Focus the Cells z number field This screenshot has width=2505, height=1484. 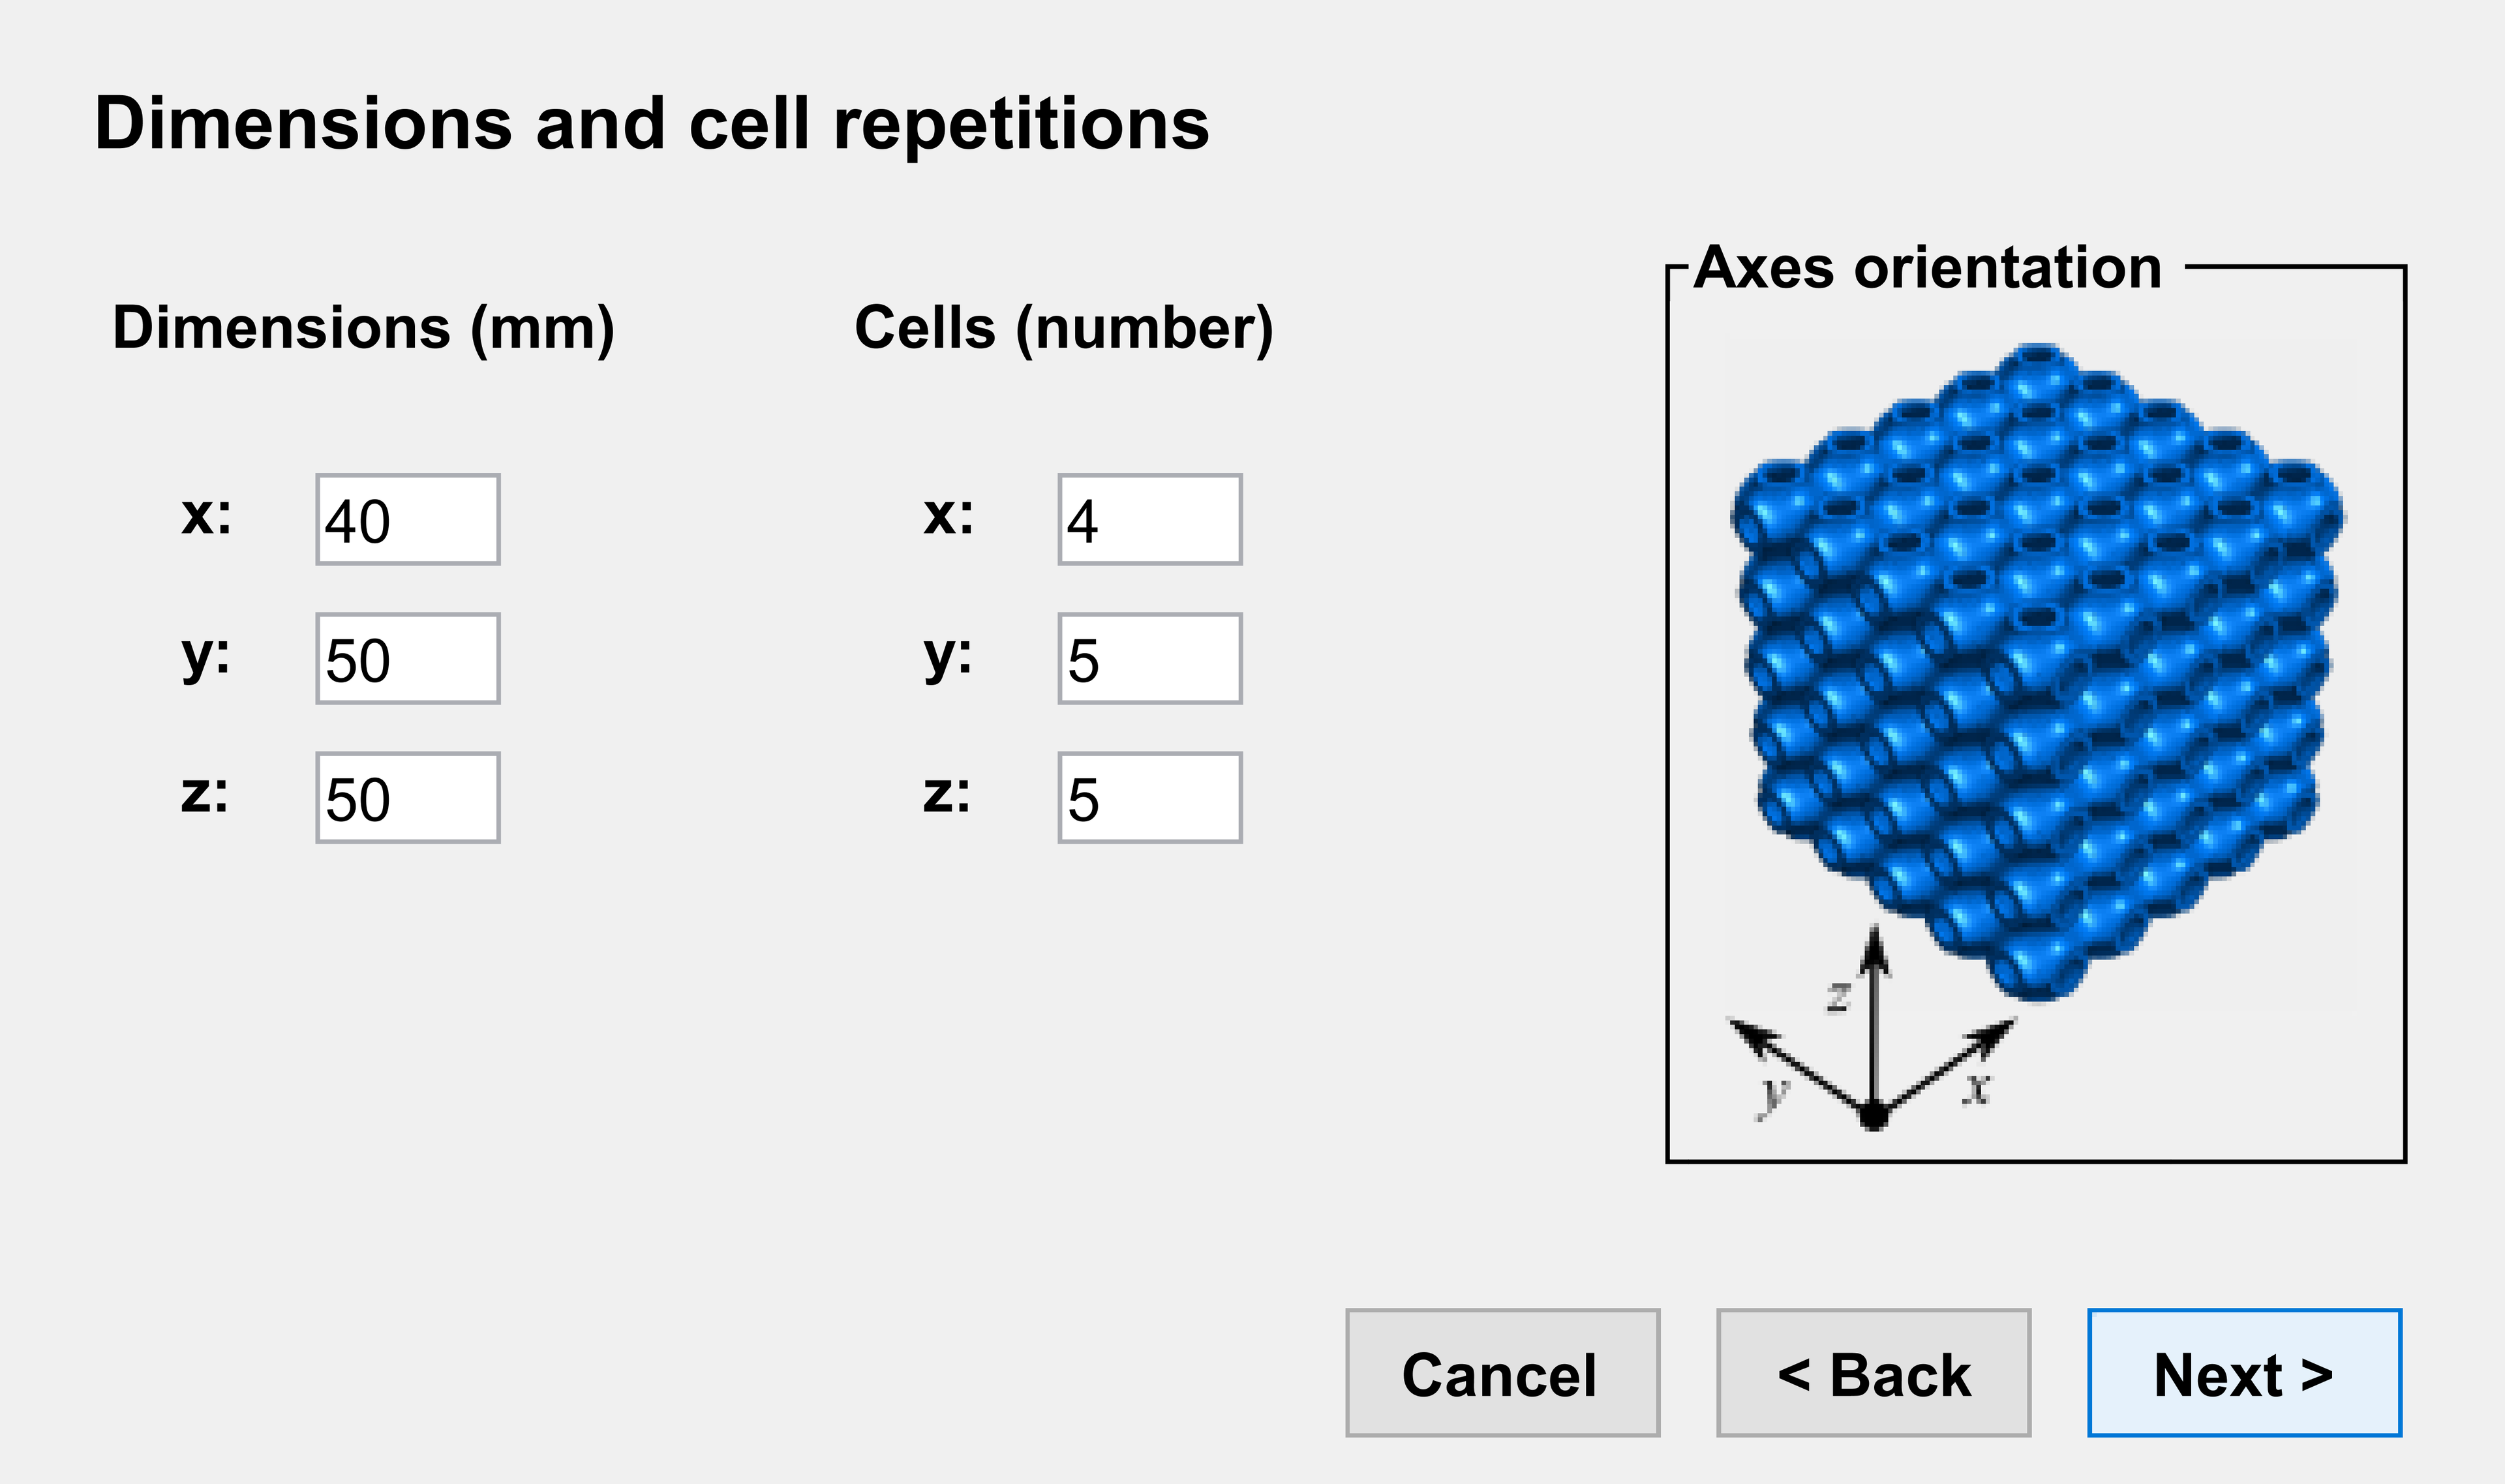(x=1150, y=798)
